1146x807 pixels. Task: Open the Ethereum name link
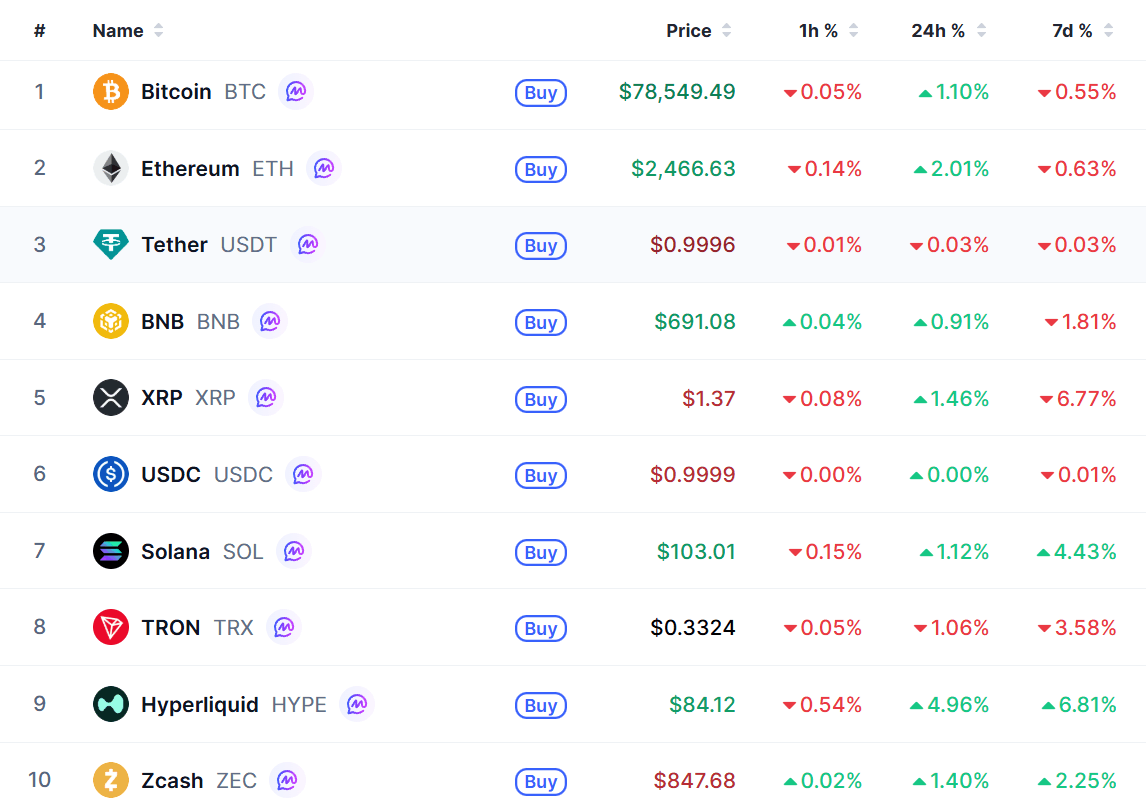click(x=190, y=169)
